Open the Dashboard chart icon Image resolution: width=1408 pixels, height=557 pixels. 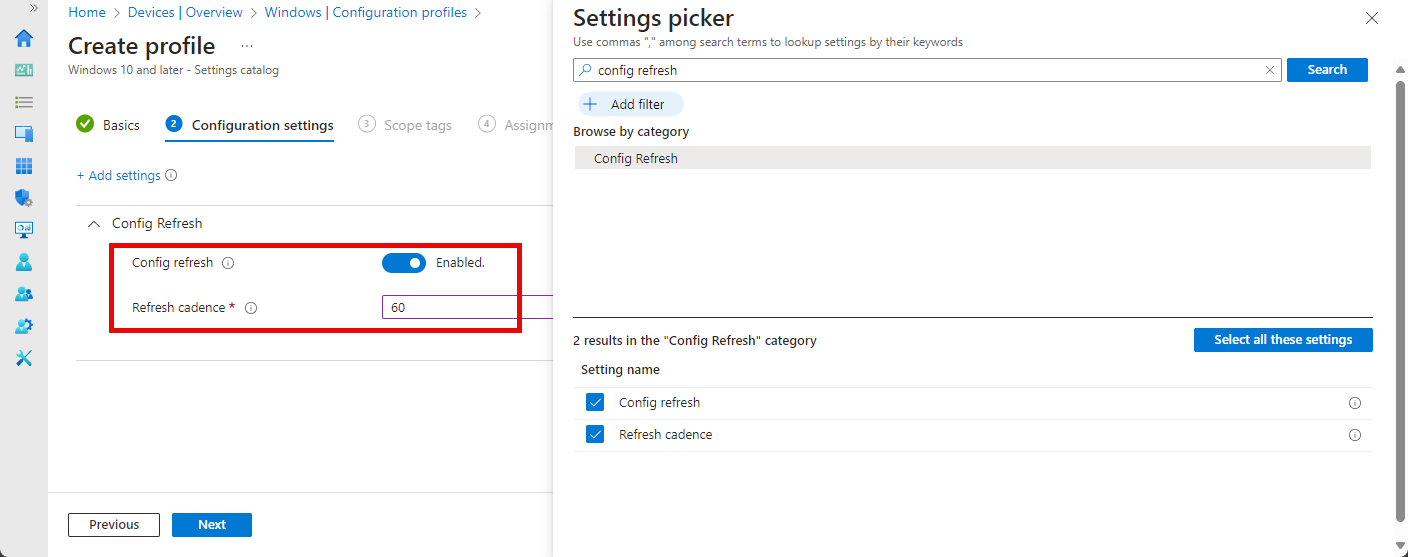point(24,70)
